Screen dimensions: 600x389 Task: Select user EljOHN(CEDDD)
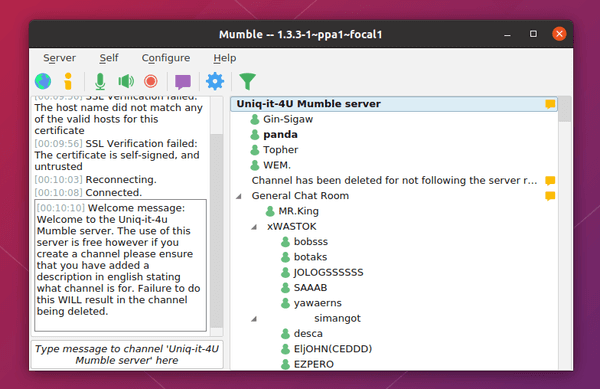(333, 349)
